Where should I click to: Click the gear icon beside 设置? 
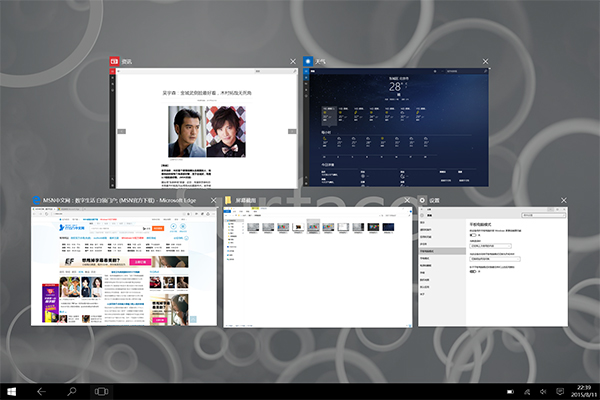pyautogui.click(x=422, y=200)
